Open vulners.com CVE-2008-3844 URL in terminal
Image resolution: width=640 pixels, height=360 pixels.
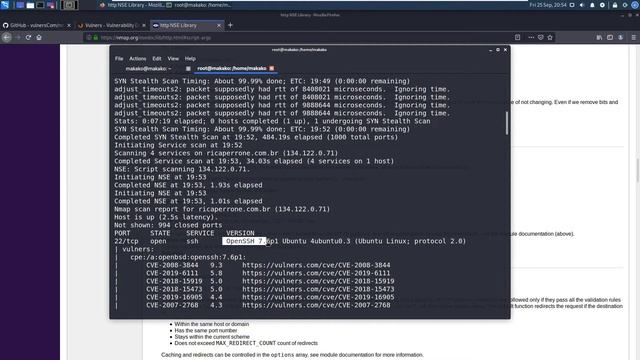coord(316,265)
